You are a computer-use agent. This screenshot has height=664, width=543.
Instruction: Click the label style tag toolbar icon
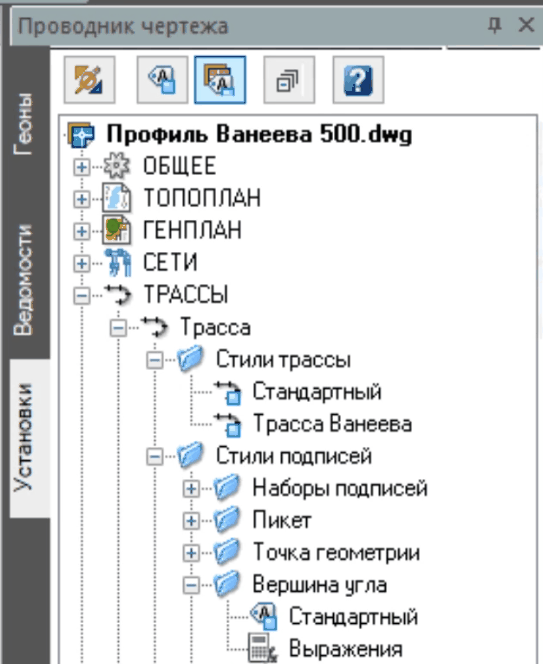[162, 80]
